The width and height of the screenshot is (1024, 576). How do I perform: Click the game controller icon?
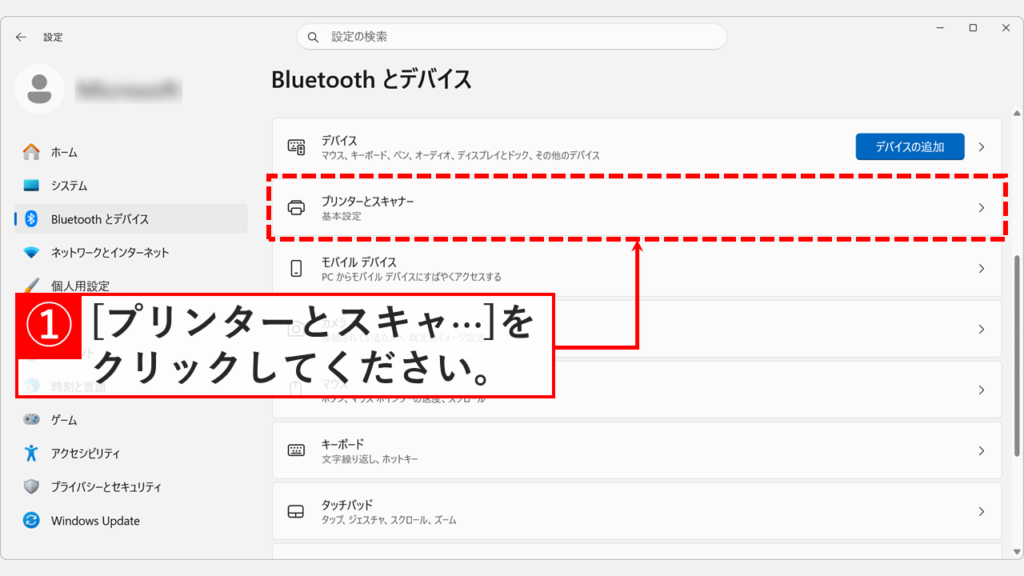[31, 419]
